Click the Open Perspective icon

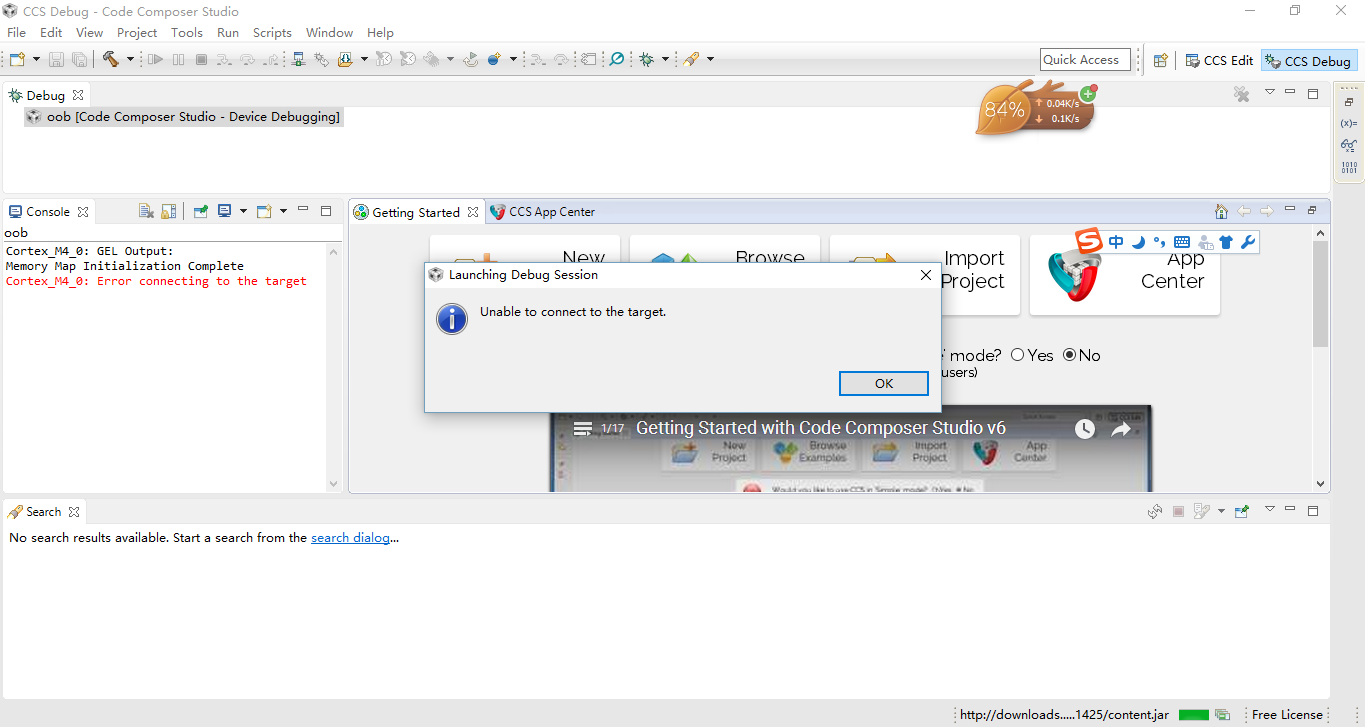tap(1160, 61)
